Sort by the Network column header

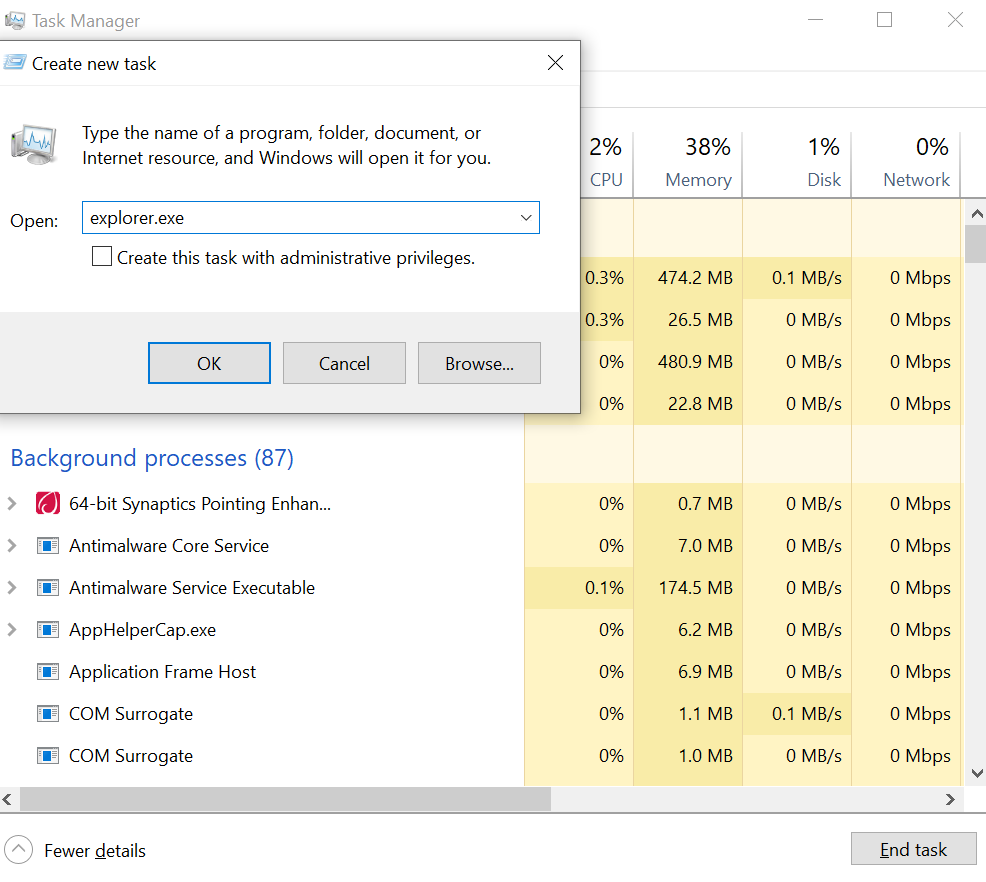(906, 163)
